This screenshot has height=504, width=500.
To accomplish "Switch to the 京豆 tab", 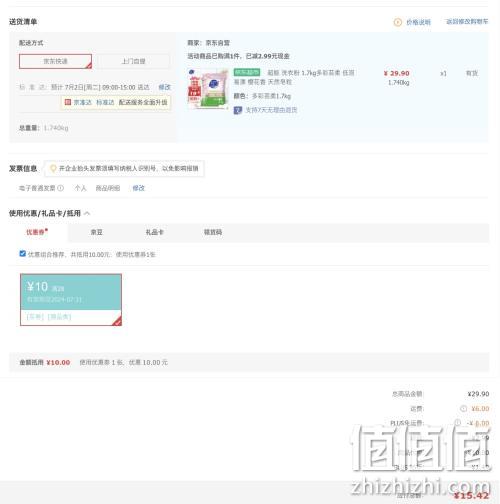I will pos(96,232).
